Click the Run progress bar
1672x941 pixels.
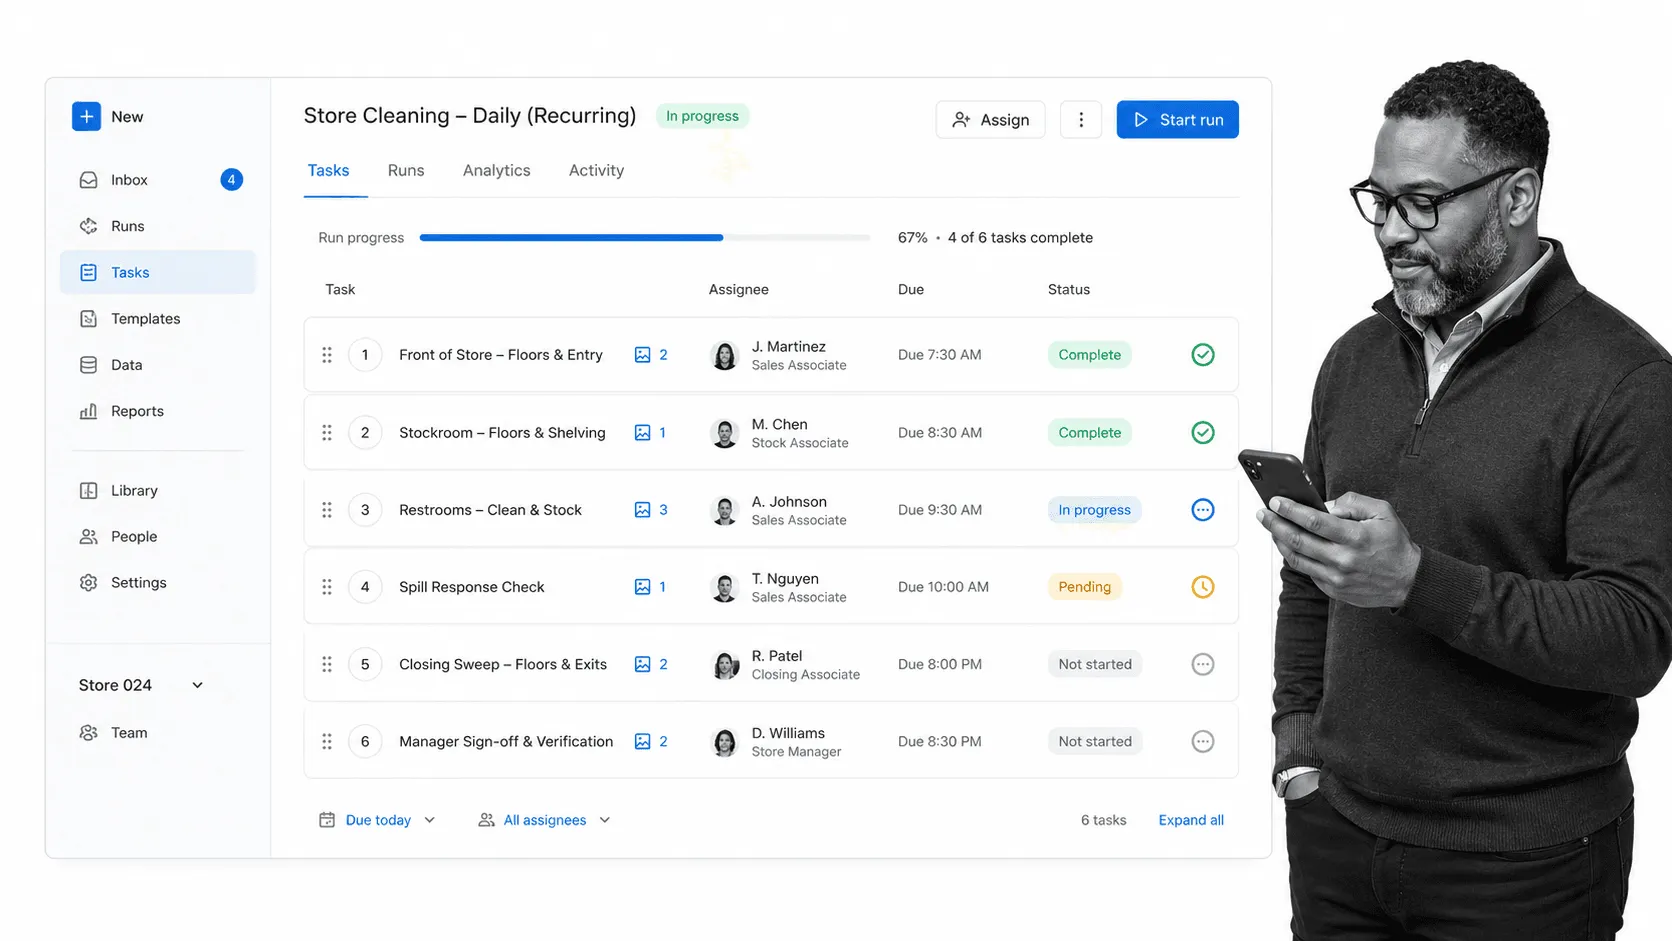point(645,238)
